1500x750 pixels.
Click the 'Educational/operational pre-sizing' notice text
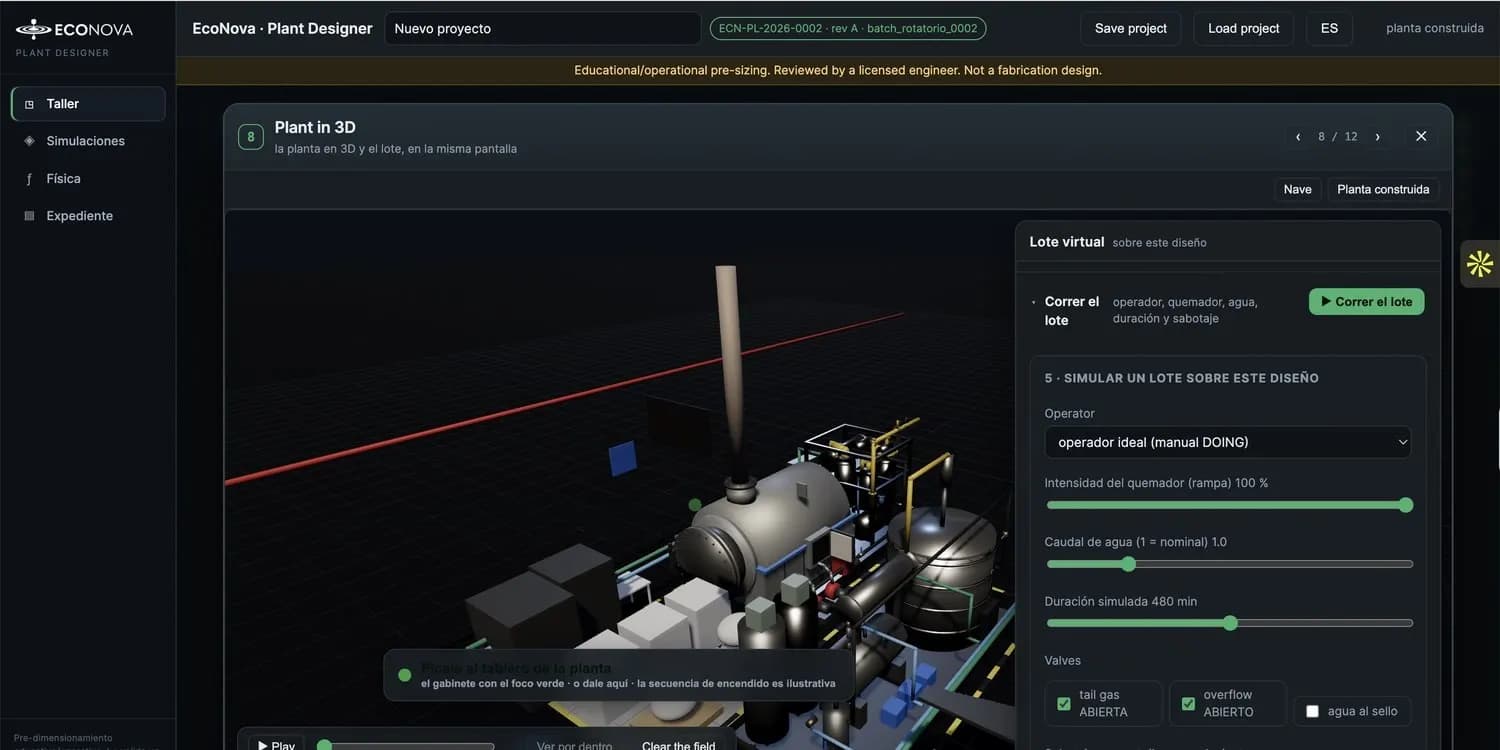tap(838, 70)
